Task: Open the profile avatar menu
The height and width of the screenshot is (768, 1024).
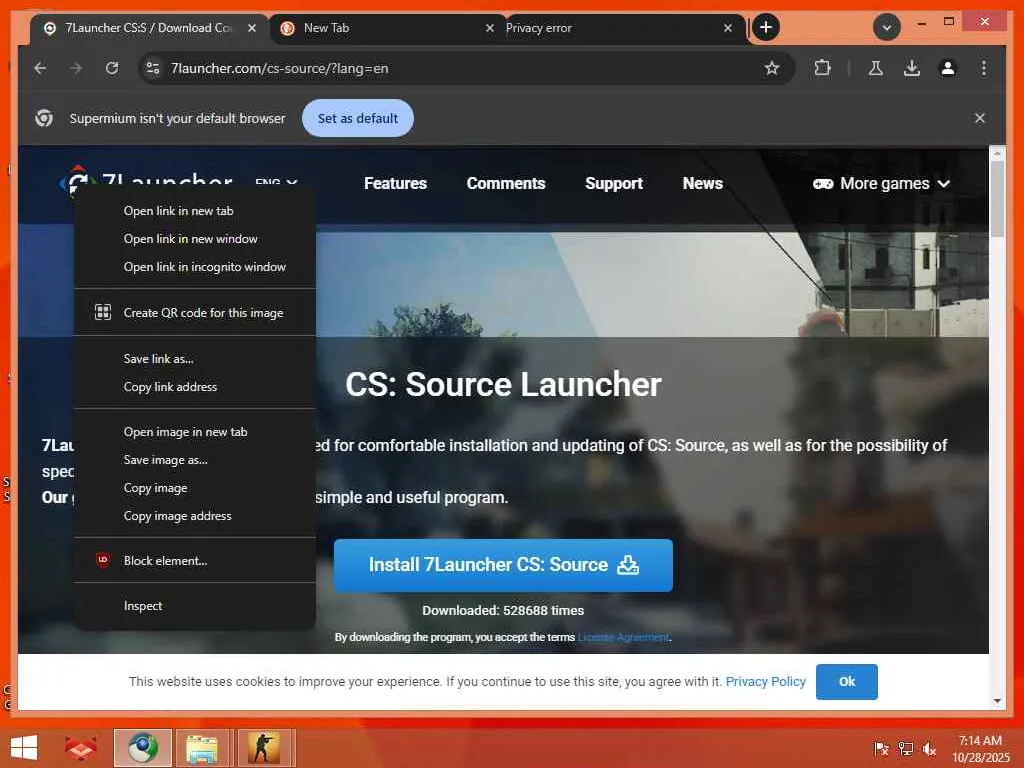Action: 948,68
